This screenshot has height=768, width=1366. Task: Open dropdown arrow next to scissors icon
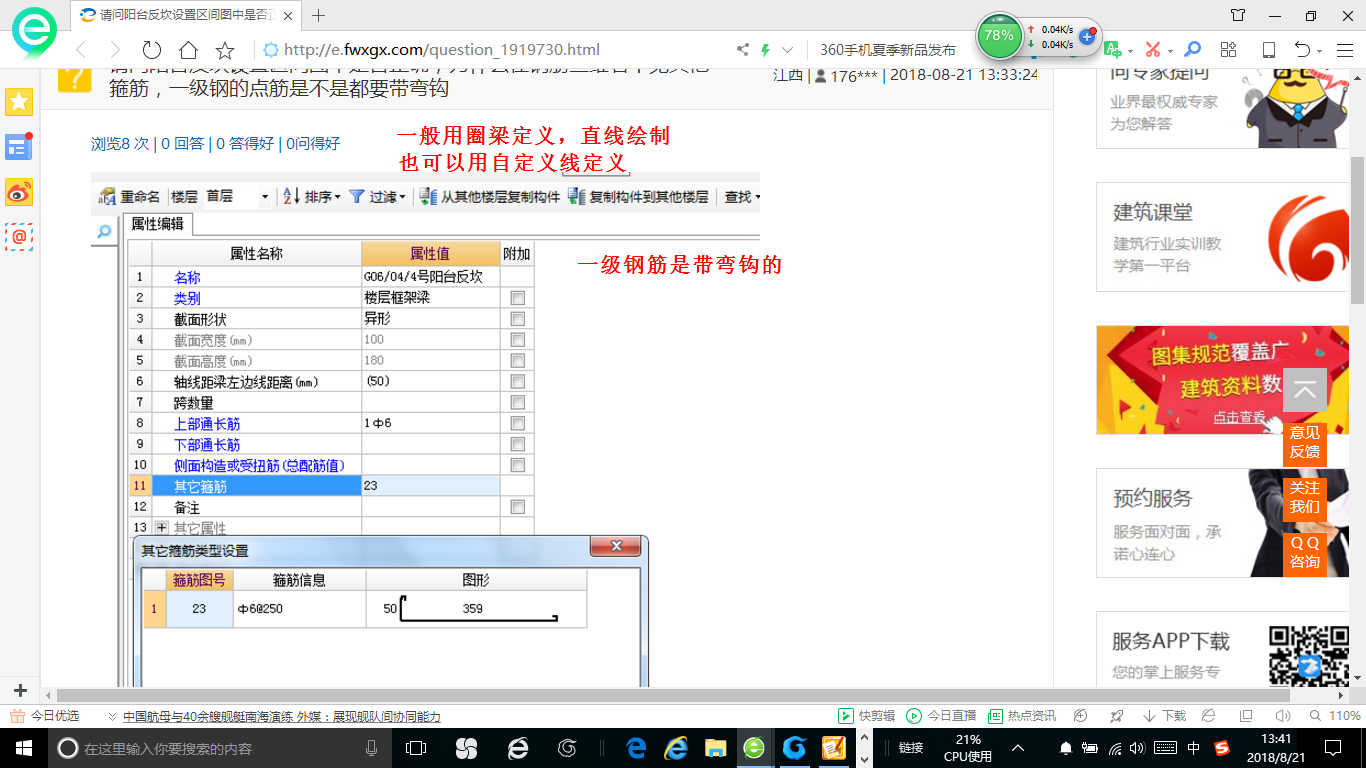pos(1170,51)
